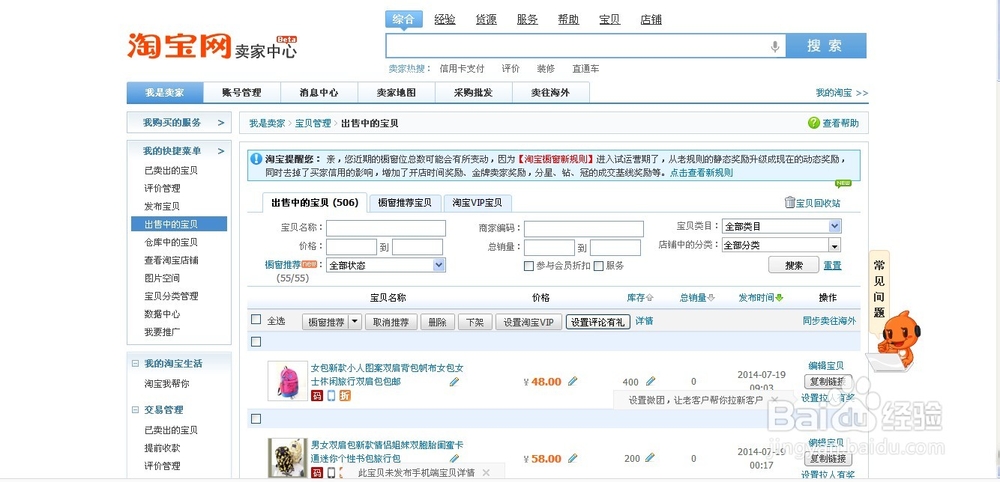The width and height of the screenshot is (1000, 482).
Task: Sort by 总销量 using its arrow icon
Action: point(712,298)
